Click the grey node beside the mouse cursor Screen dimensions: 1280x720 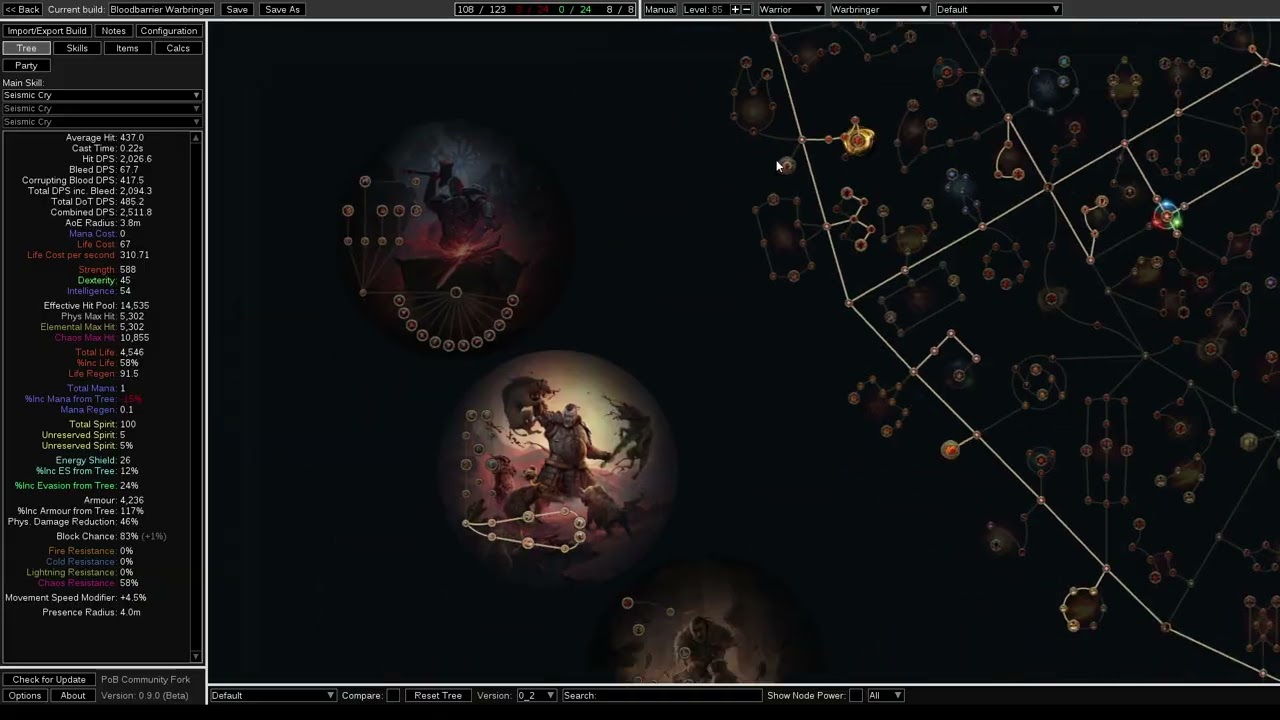(787, 166)
